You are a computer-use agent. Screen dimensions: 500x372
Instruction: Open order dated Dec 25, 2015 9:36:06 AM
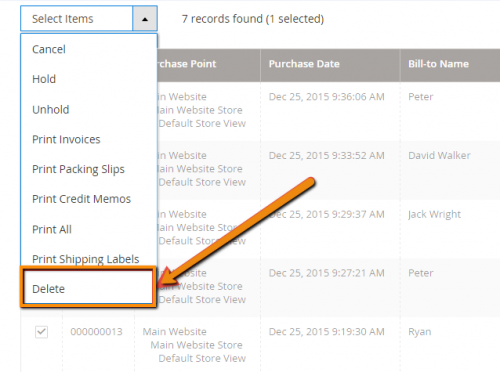(327, 97)
